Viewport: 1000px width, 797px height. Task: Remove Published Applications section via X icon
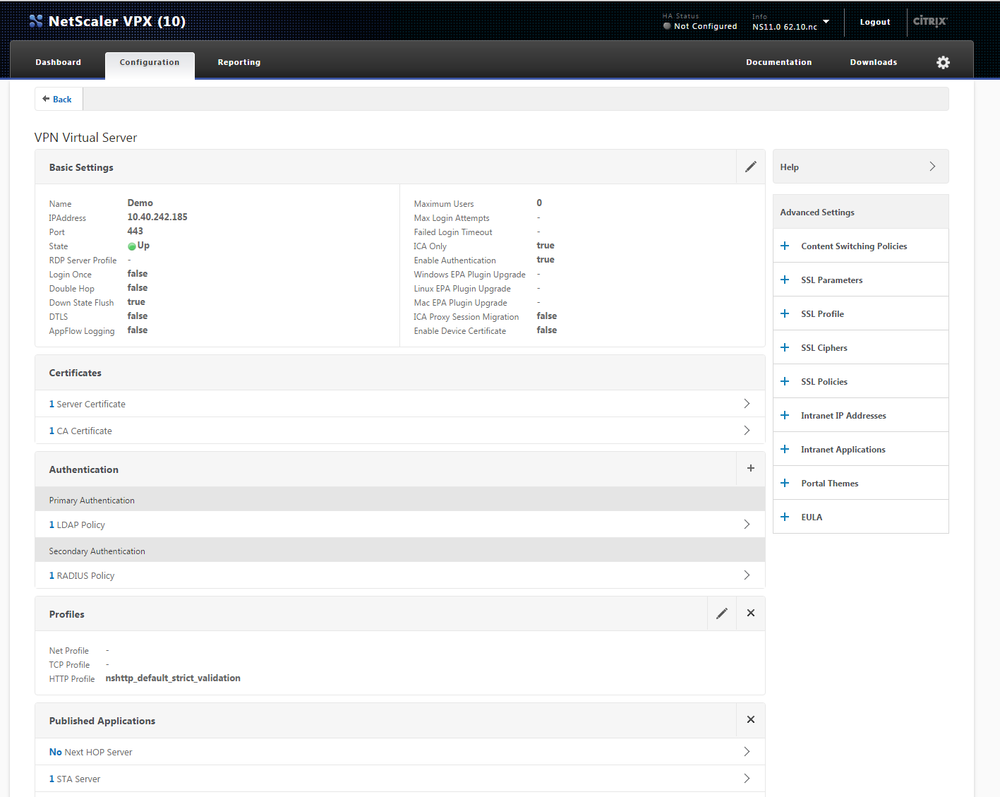pyautogui.click(x=750, y=719)
